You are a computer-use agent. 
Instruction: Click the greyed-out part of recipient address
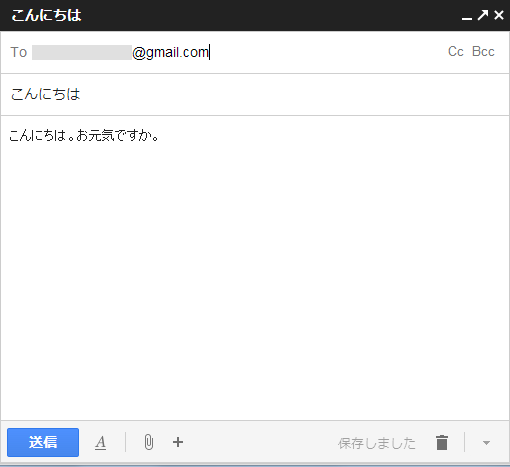(82, 52)
